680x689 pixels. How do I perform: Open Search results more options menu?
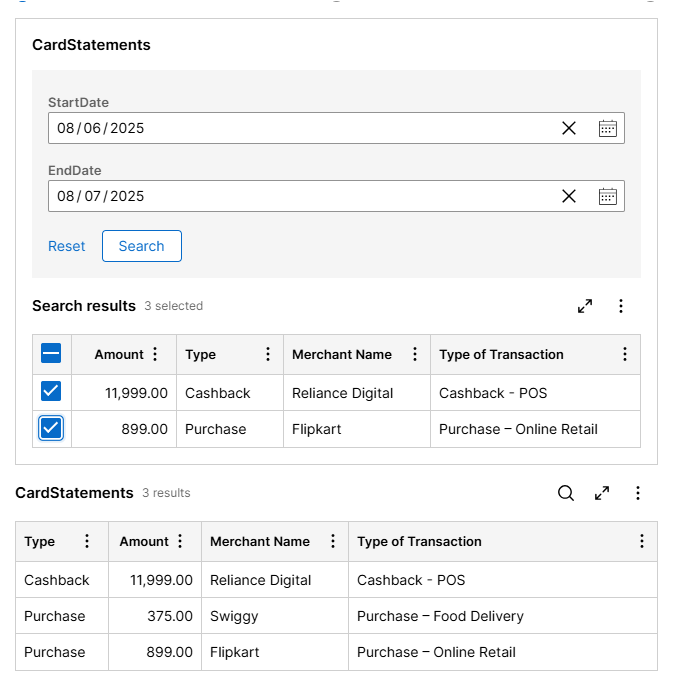pyautogui.click(x=621, y=306)
